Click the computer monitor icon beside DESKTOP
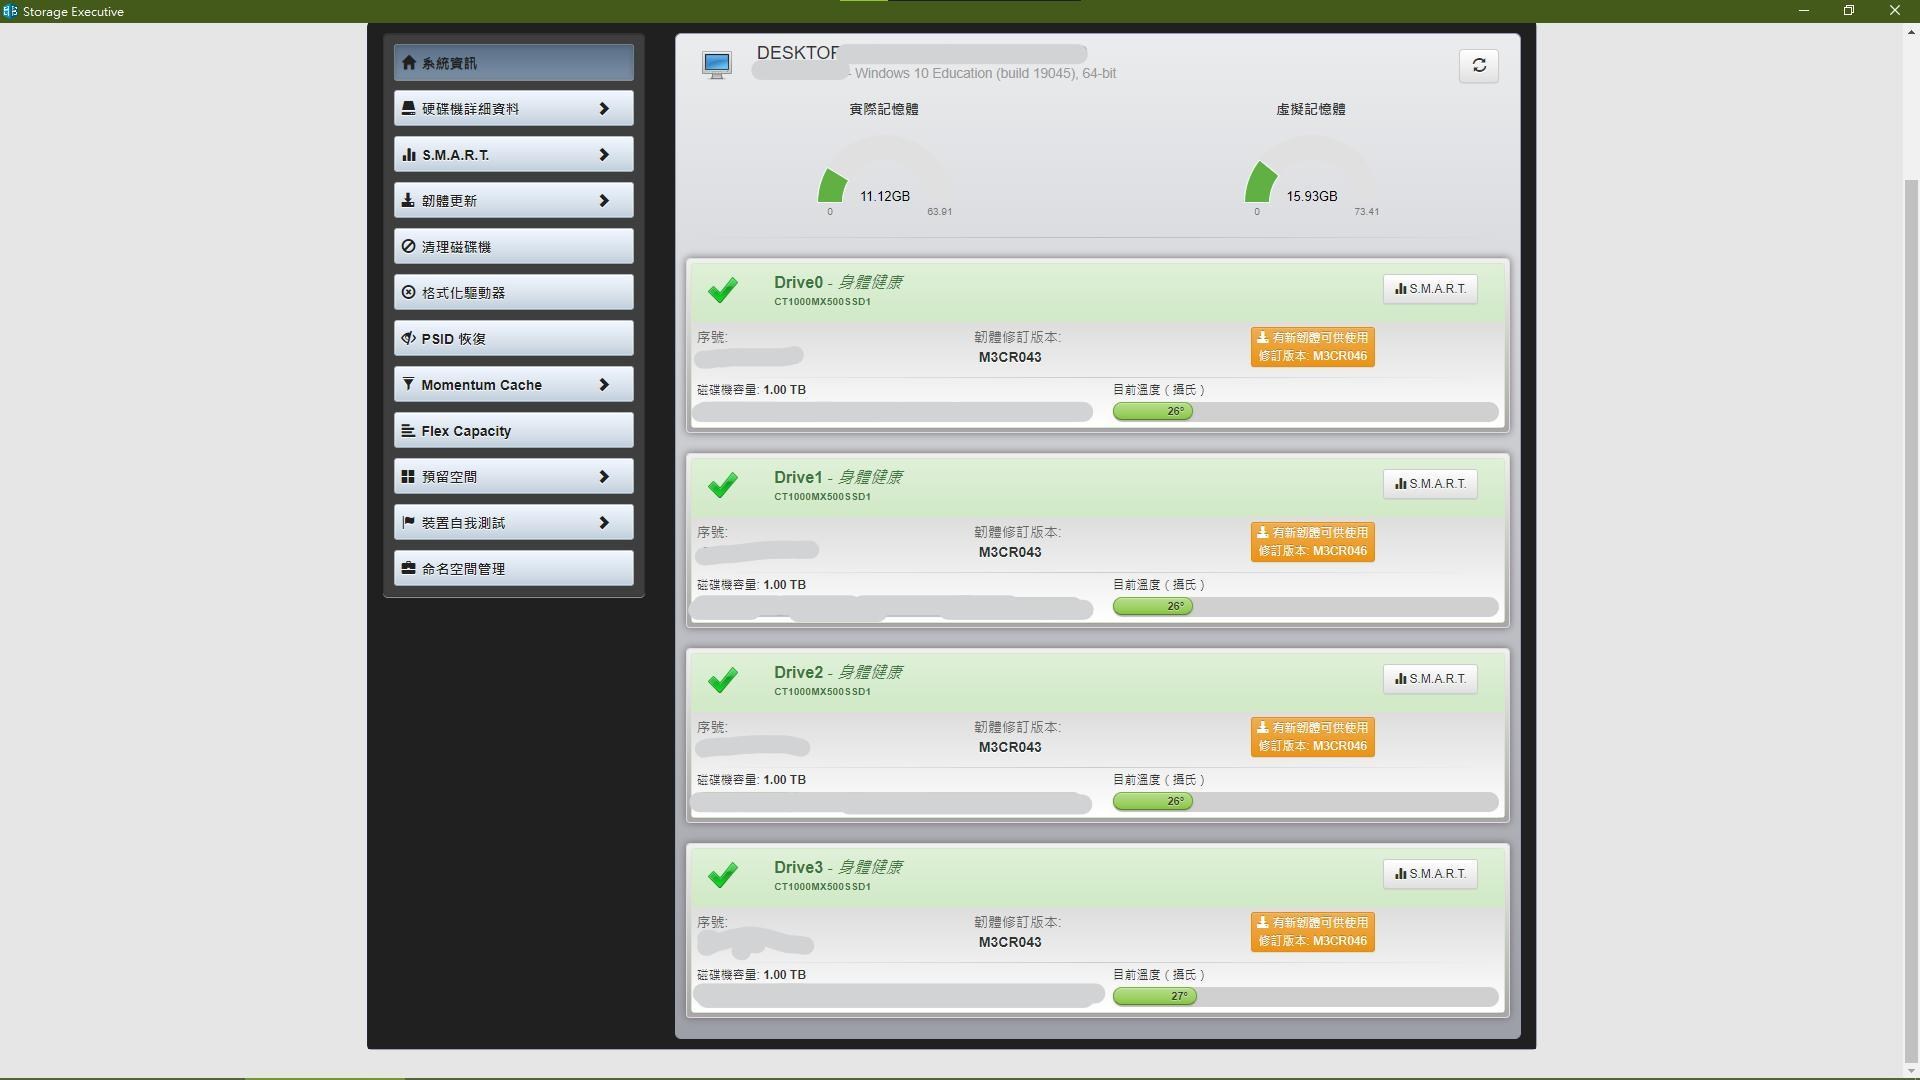The width and height of the screenshot is (1920, 1080). [716, 66]
